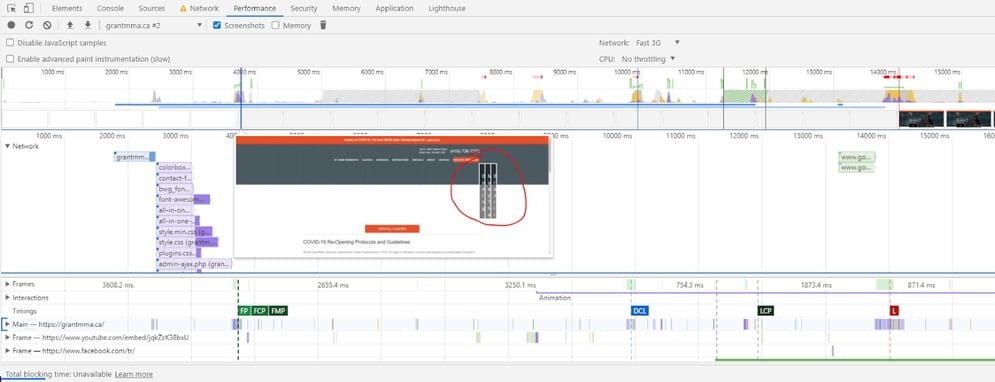Click the save profile download icon
The image size is (995, 382).
[x=88, y=25]
